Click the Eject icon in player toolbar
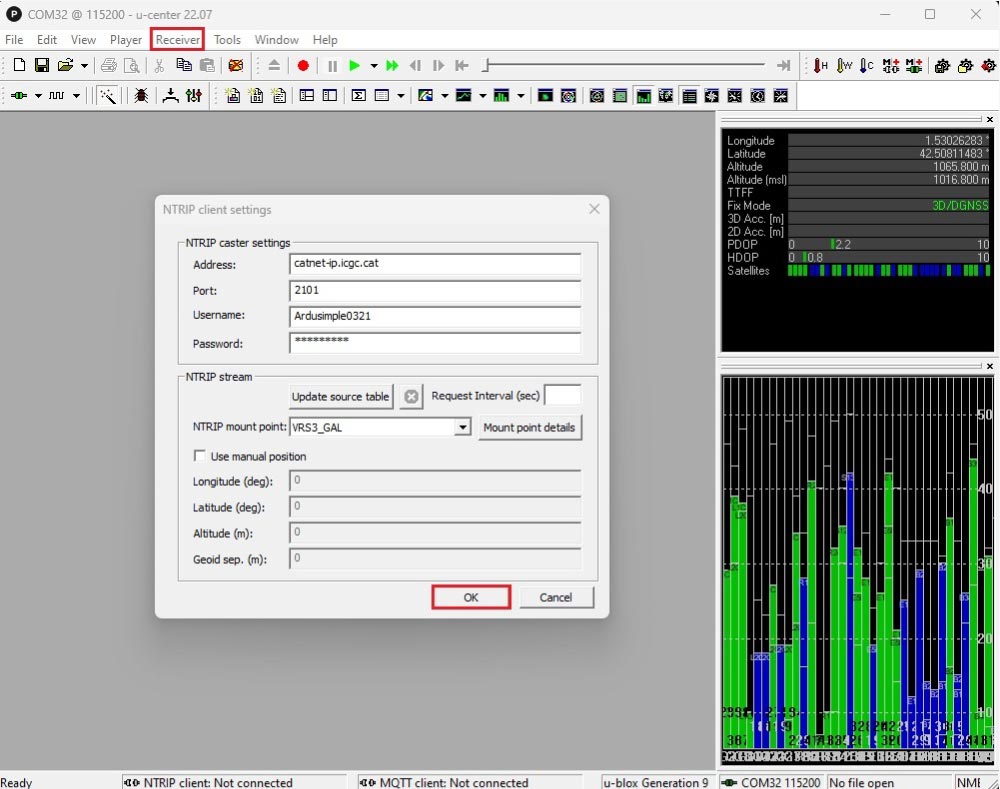This screenshot has width=1000, height=789. (274, 66)
